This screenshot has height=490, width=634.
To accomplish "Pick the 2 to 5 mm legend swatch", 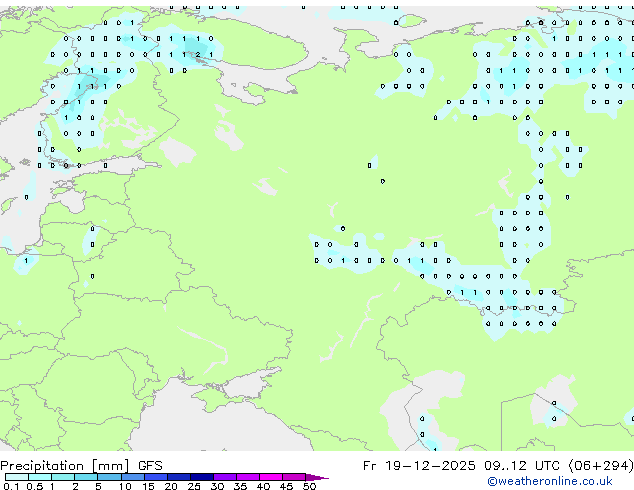I will click(x=86, y=477).
